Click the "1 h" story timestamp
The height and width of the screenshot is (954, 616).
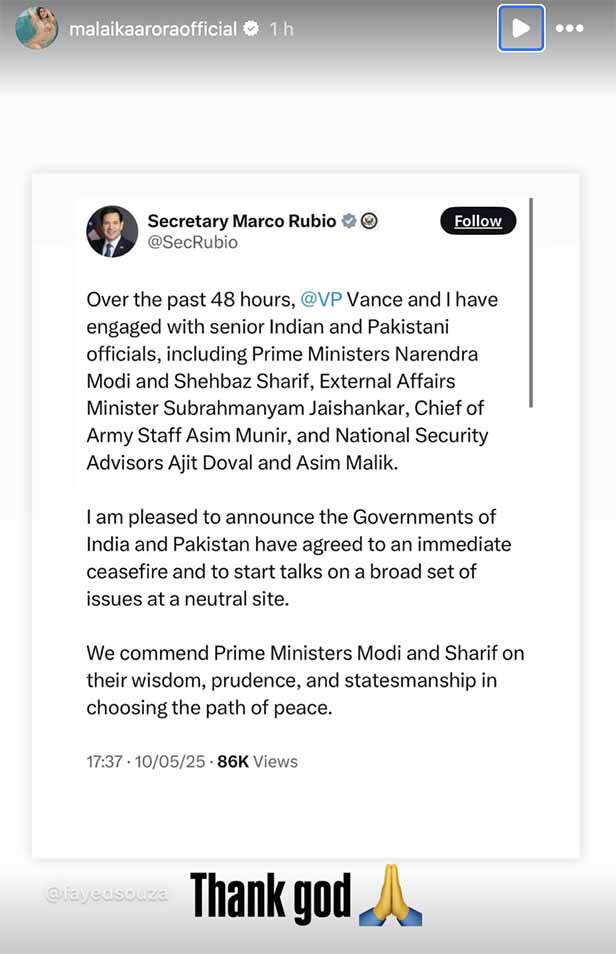click(x=281, y=29)
